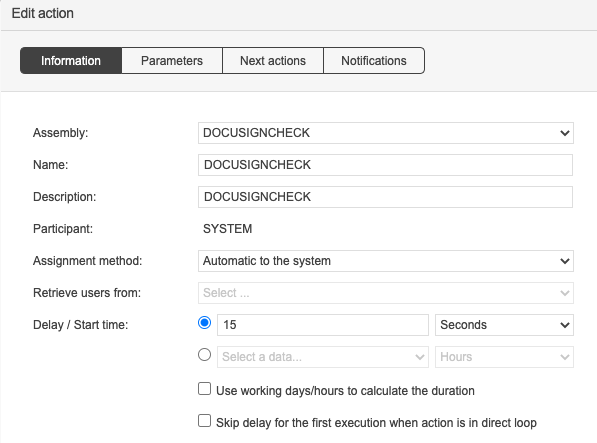This screenshot has width=597, height=443.
Task: Open the Seconds unit dropdown
Action: tap(504, 325)
